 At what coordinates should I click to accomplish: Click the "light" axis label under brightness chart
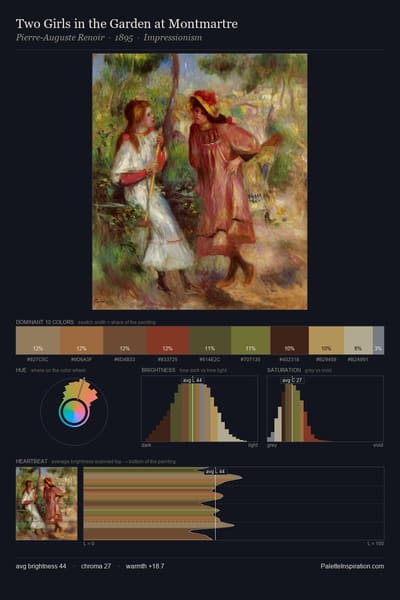point(253,445)
